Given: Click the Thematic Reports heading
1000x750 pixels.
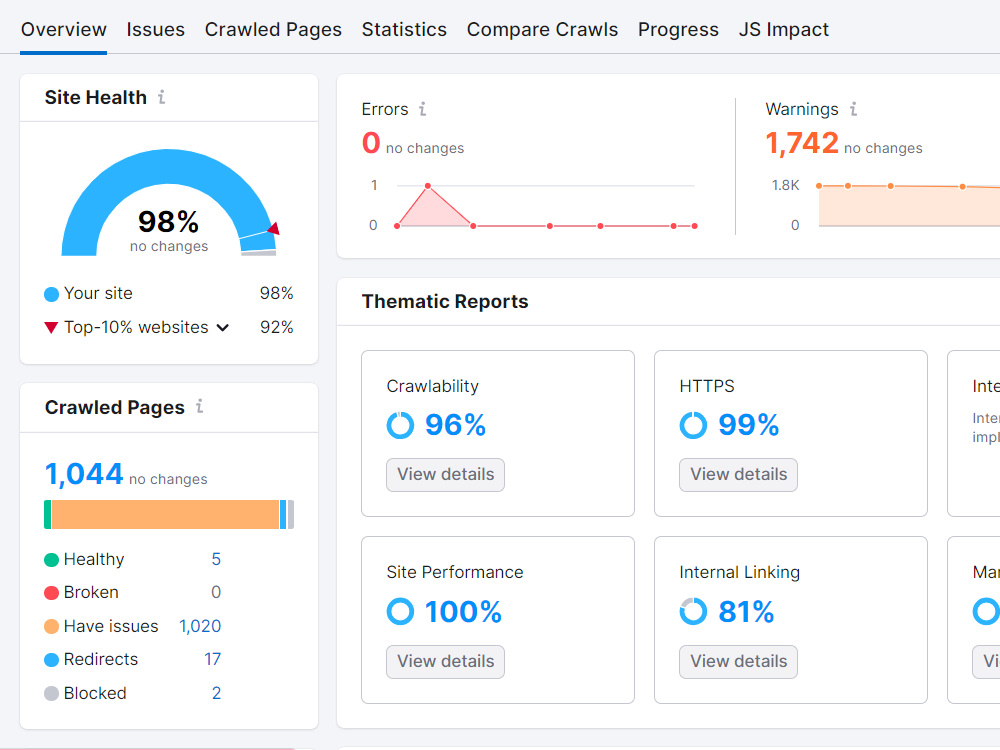Looking at the screenshot, I should (445, 301).
